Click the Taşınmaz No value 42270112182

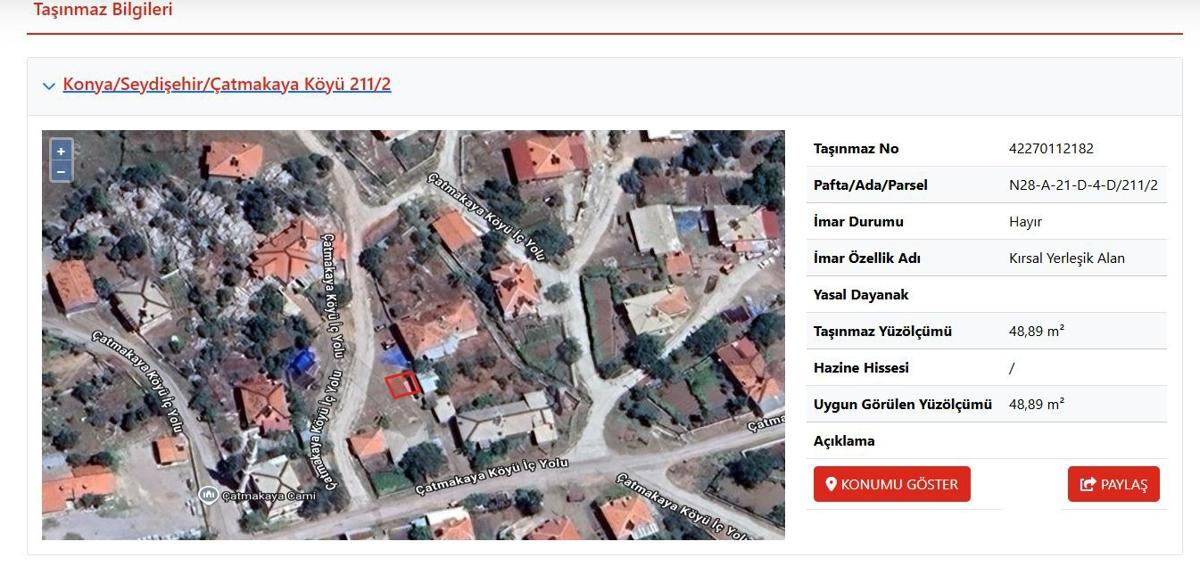[x=1051, y=149]
